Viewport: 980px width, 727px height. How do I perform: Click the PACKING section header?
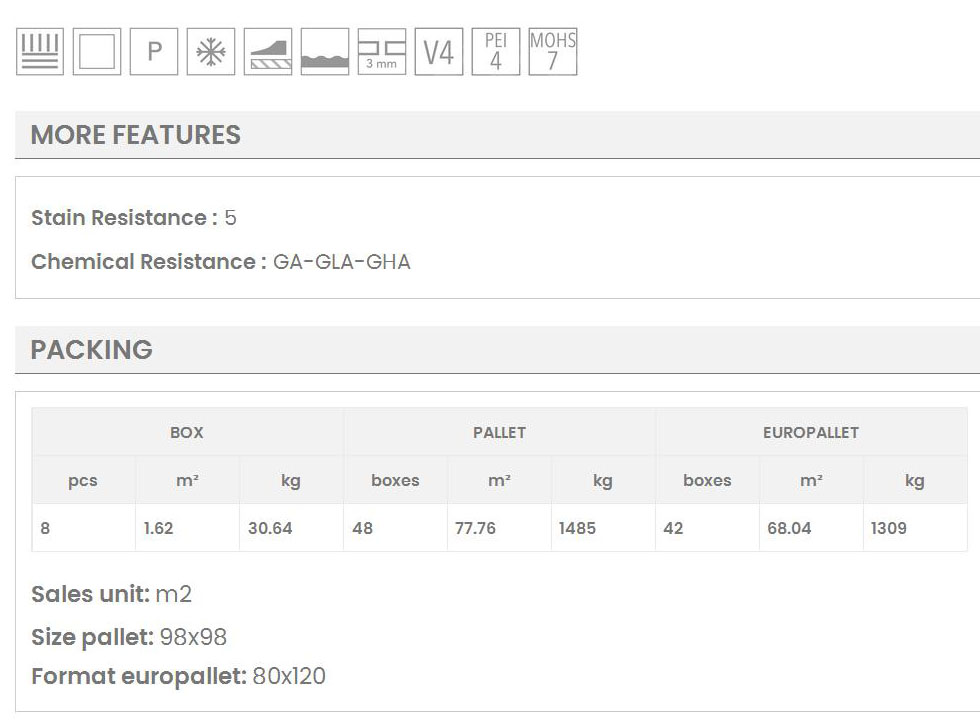[92, 350]
